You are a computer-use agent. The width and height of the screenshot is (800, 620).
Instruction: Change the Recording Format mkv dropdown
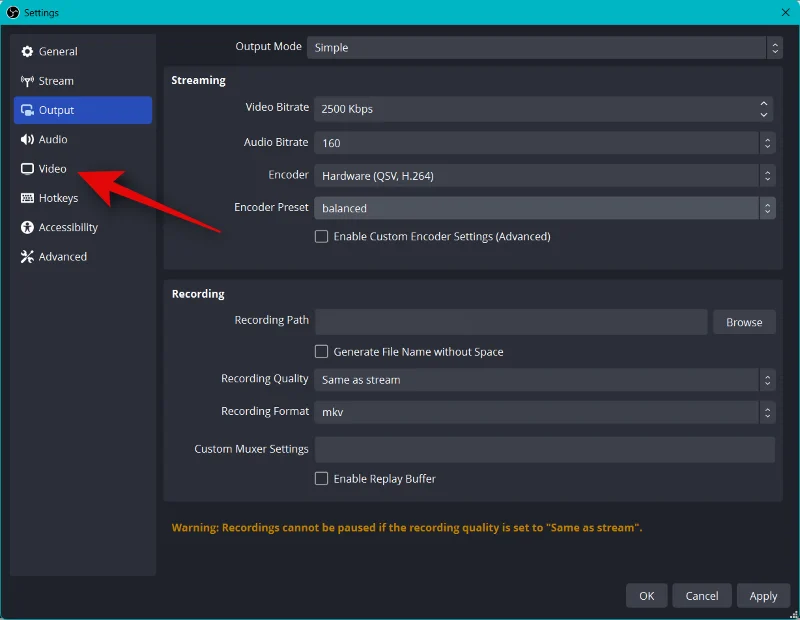(544, 412)
